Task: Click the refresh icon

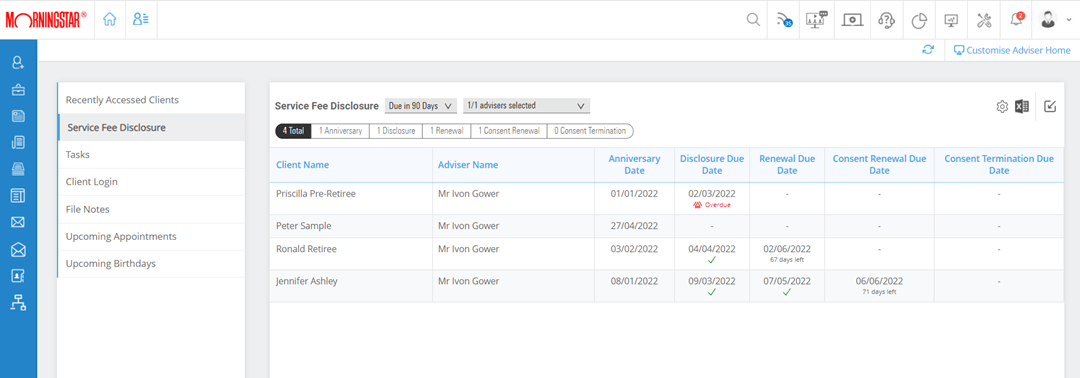Action: pos(928,50)
